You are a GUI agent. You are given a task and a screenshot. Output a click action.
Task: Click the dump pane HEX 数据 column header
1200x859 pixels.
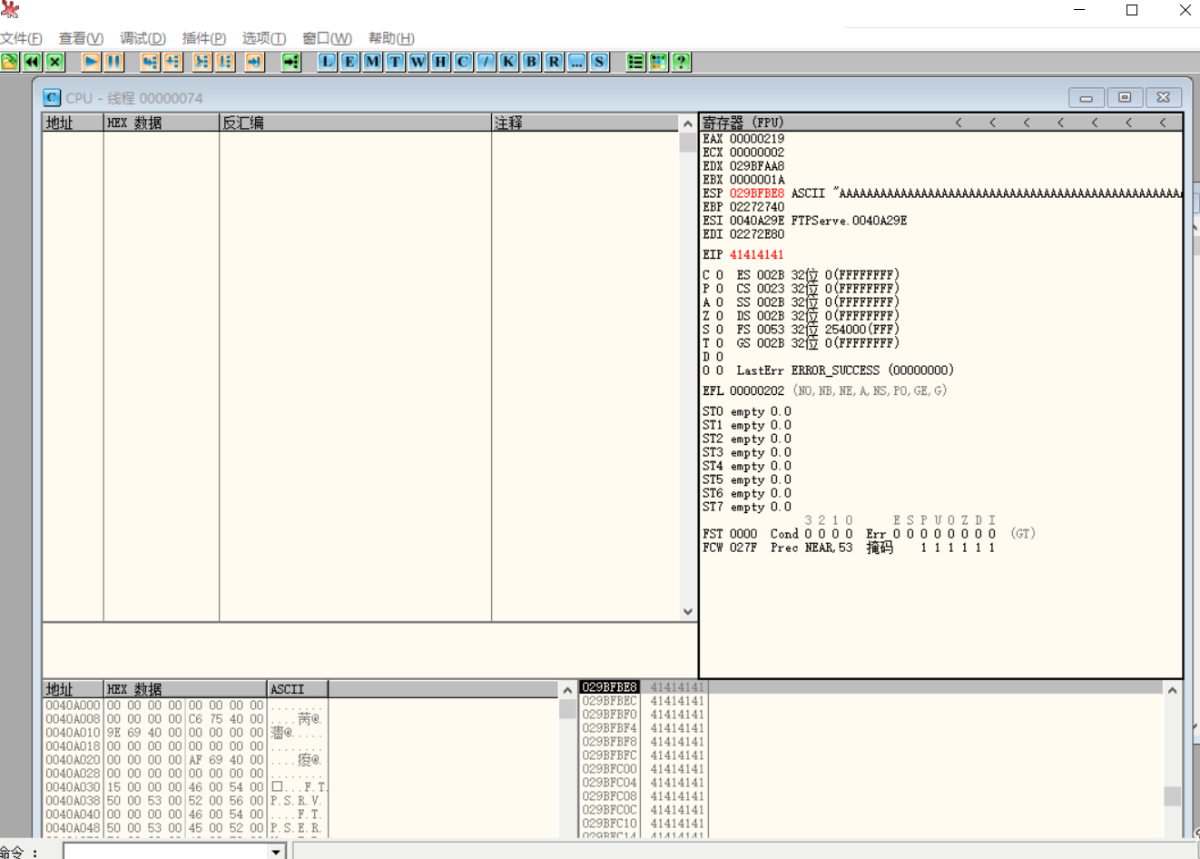[185, 689]
